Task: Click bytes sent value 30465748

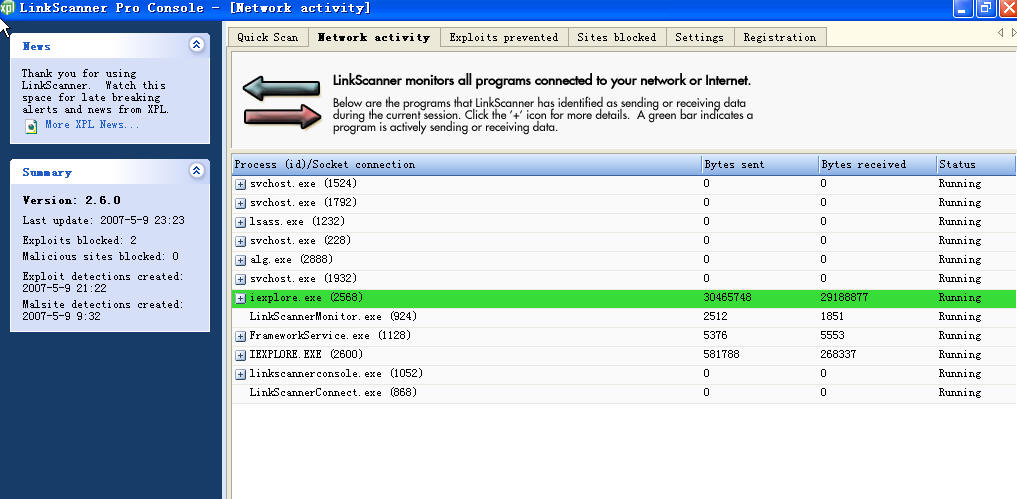Action: (728, 298)
